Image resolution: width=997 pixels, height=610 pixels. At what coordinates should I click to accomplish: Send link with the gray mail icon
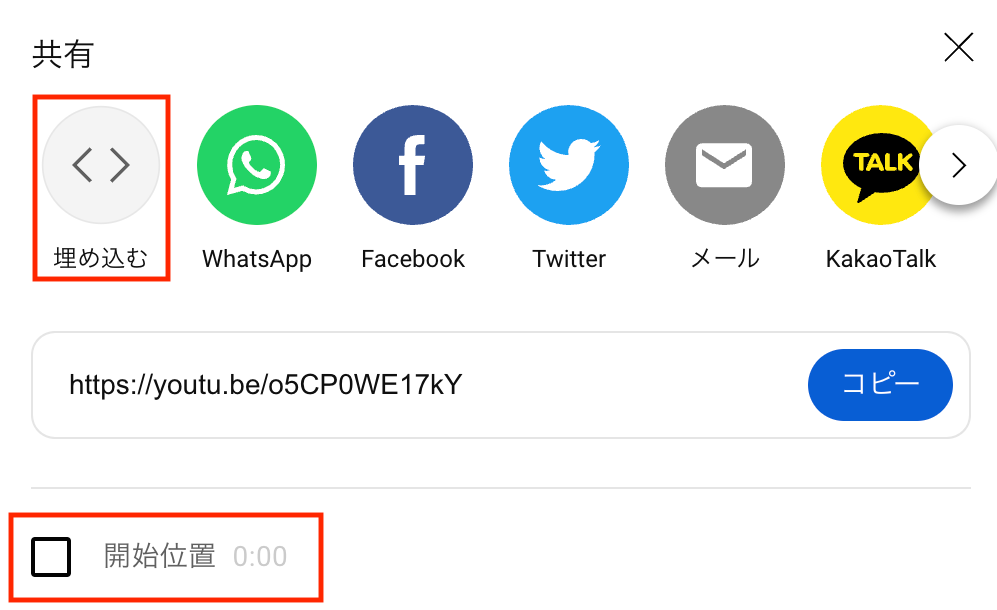click(725, 165)
